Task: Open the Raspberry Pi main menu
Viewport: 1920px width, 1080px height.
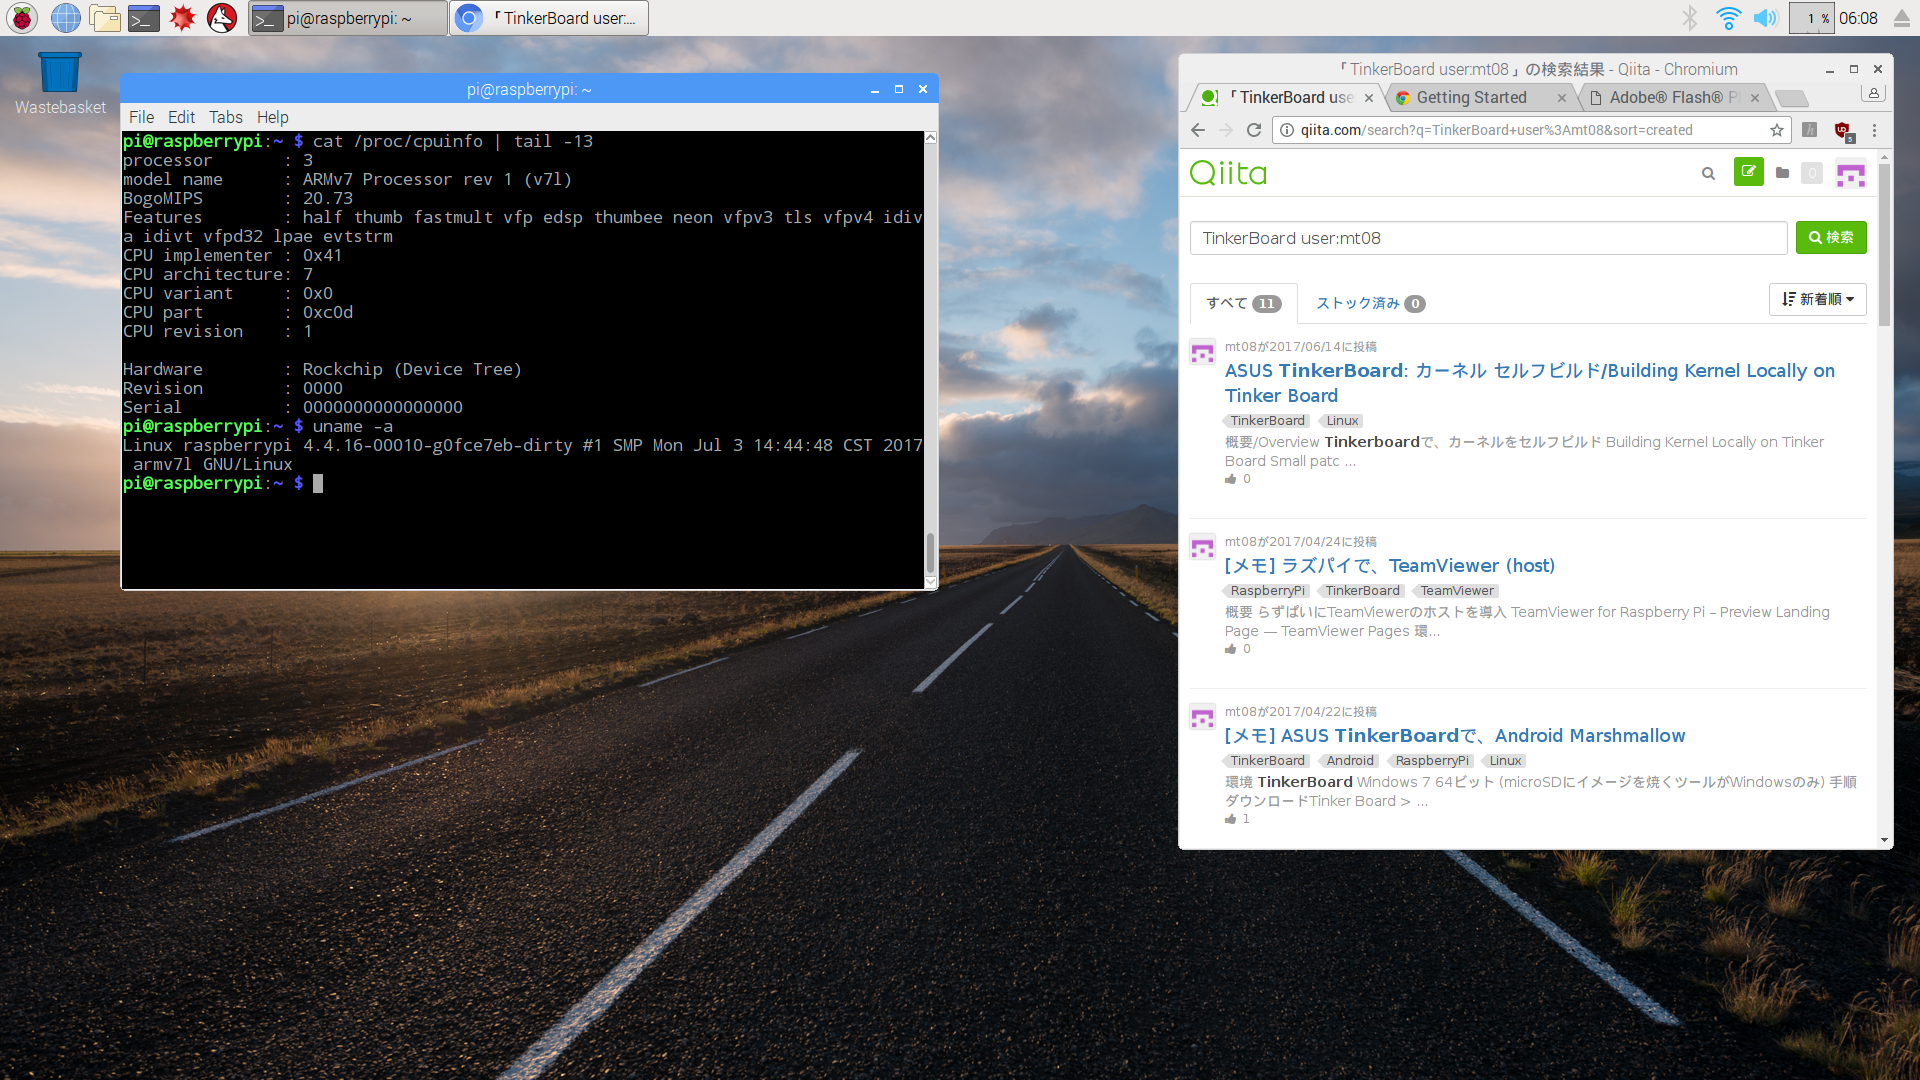Action: coord(22,18)
